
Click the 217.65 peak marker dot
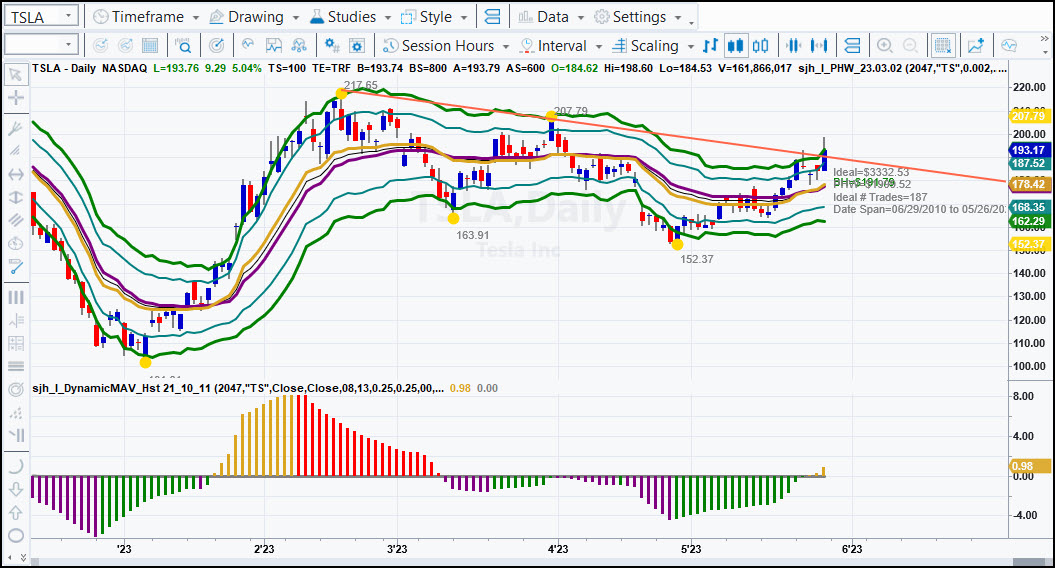coord(341,94)
